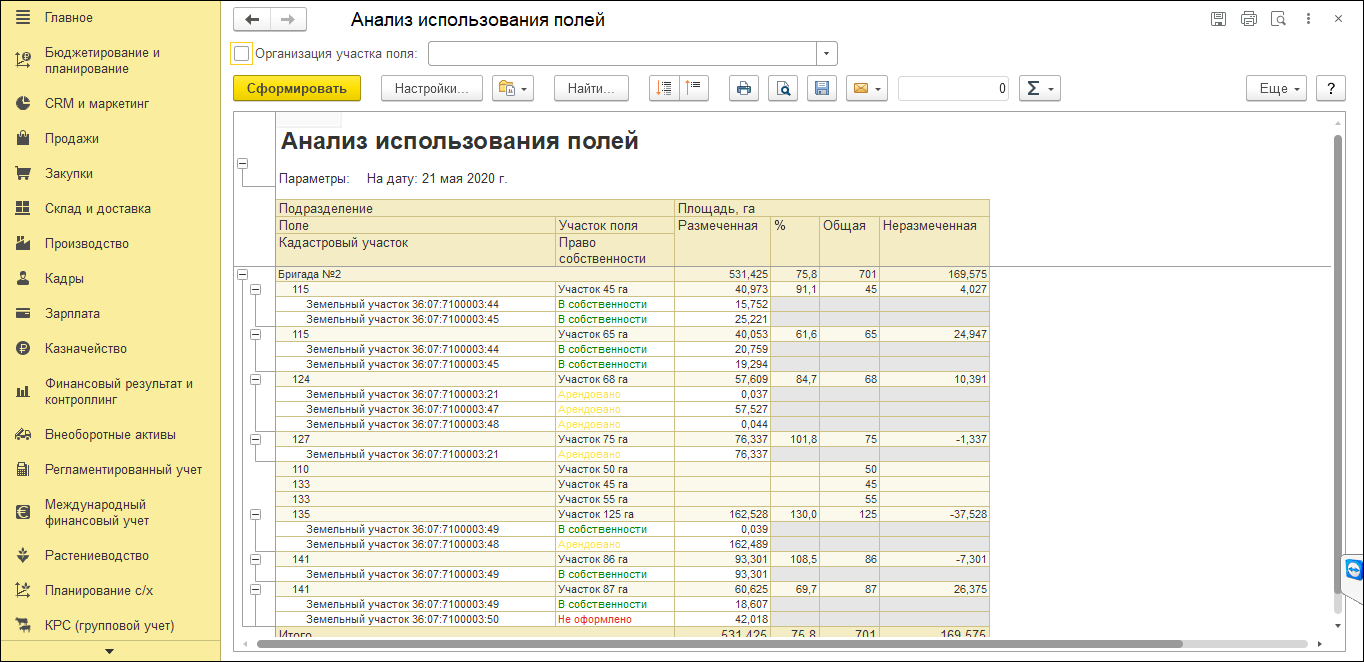Open the Еще menu dropdown
This screenshot has width=1364, height=662.
1277,89
